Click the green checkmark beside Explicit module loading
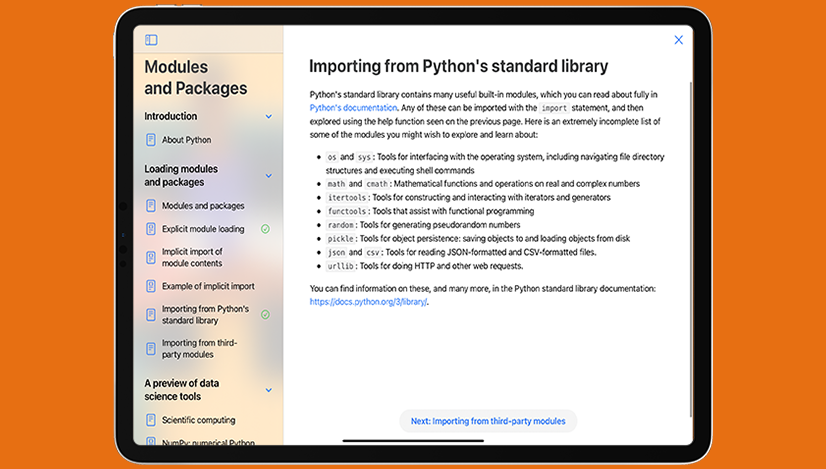The height and width of the screenshot is (469, 826). pyautogui.click(x=265, y=229)
